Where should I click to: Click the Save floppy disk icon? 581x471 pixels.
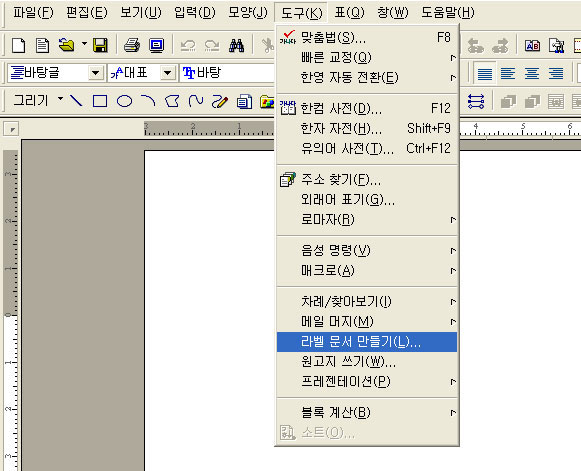[x=100, y=46]
